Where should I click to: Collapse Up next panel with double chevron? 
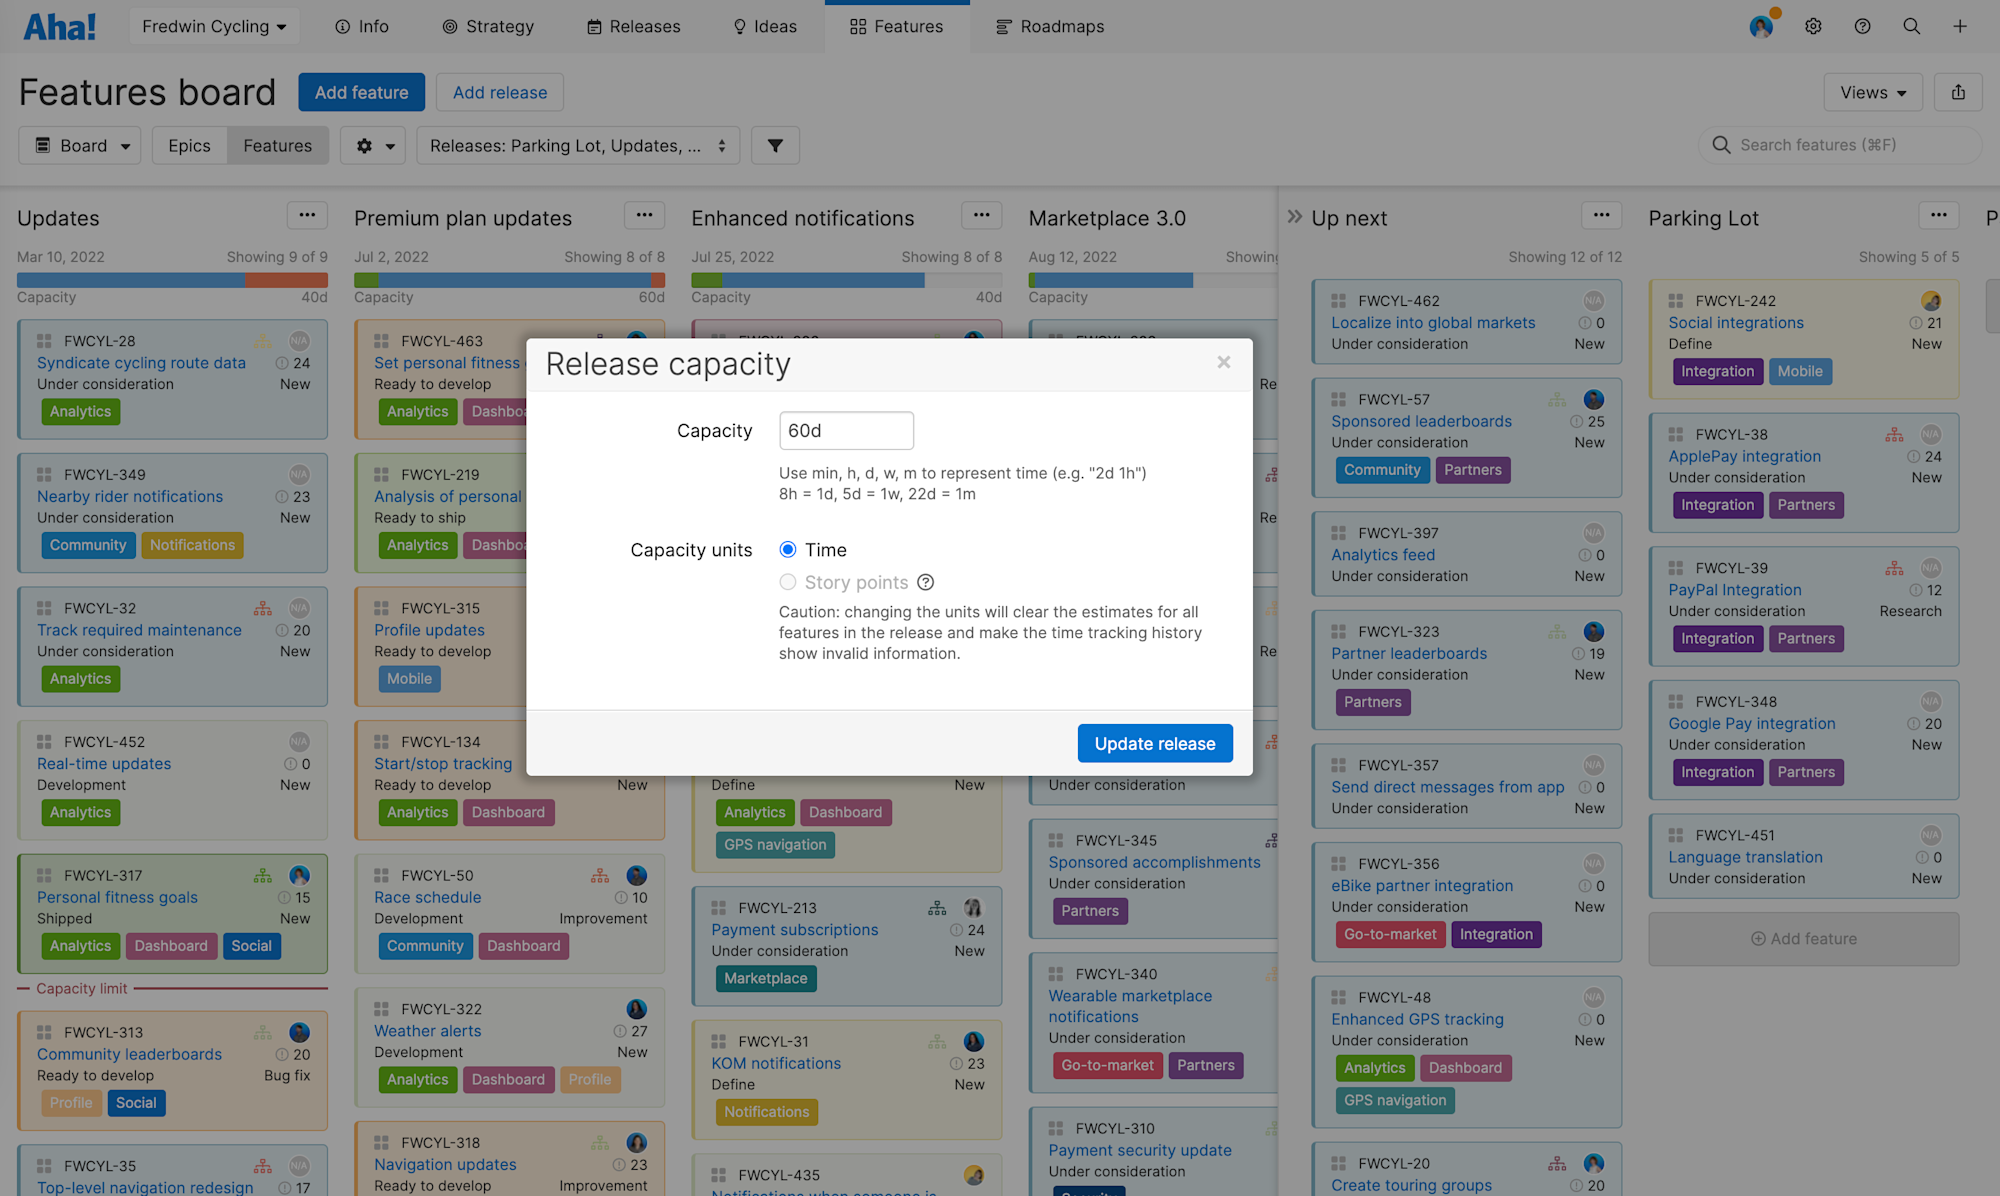(1295, 217)
